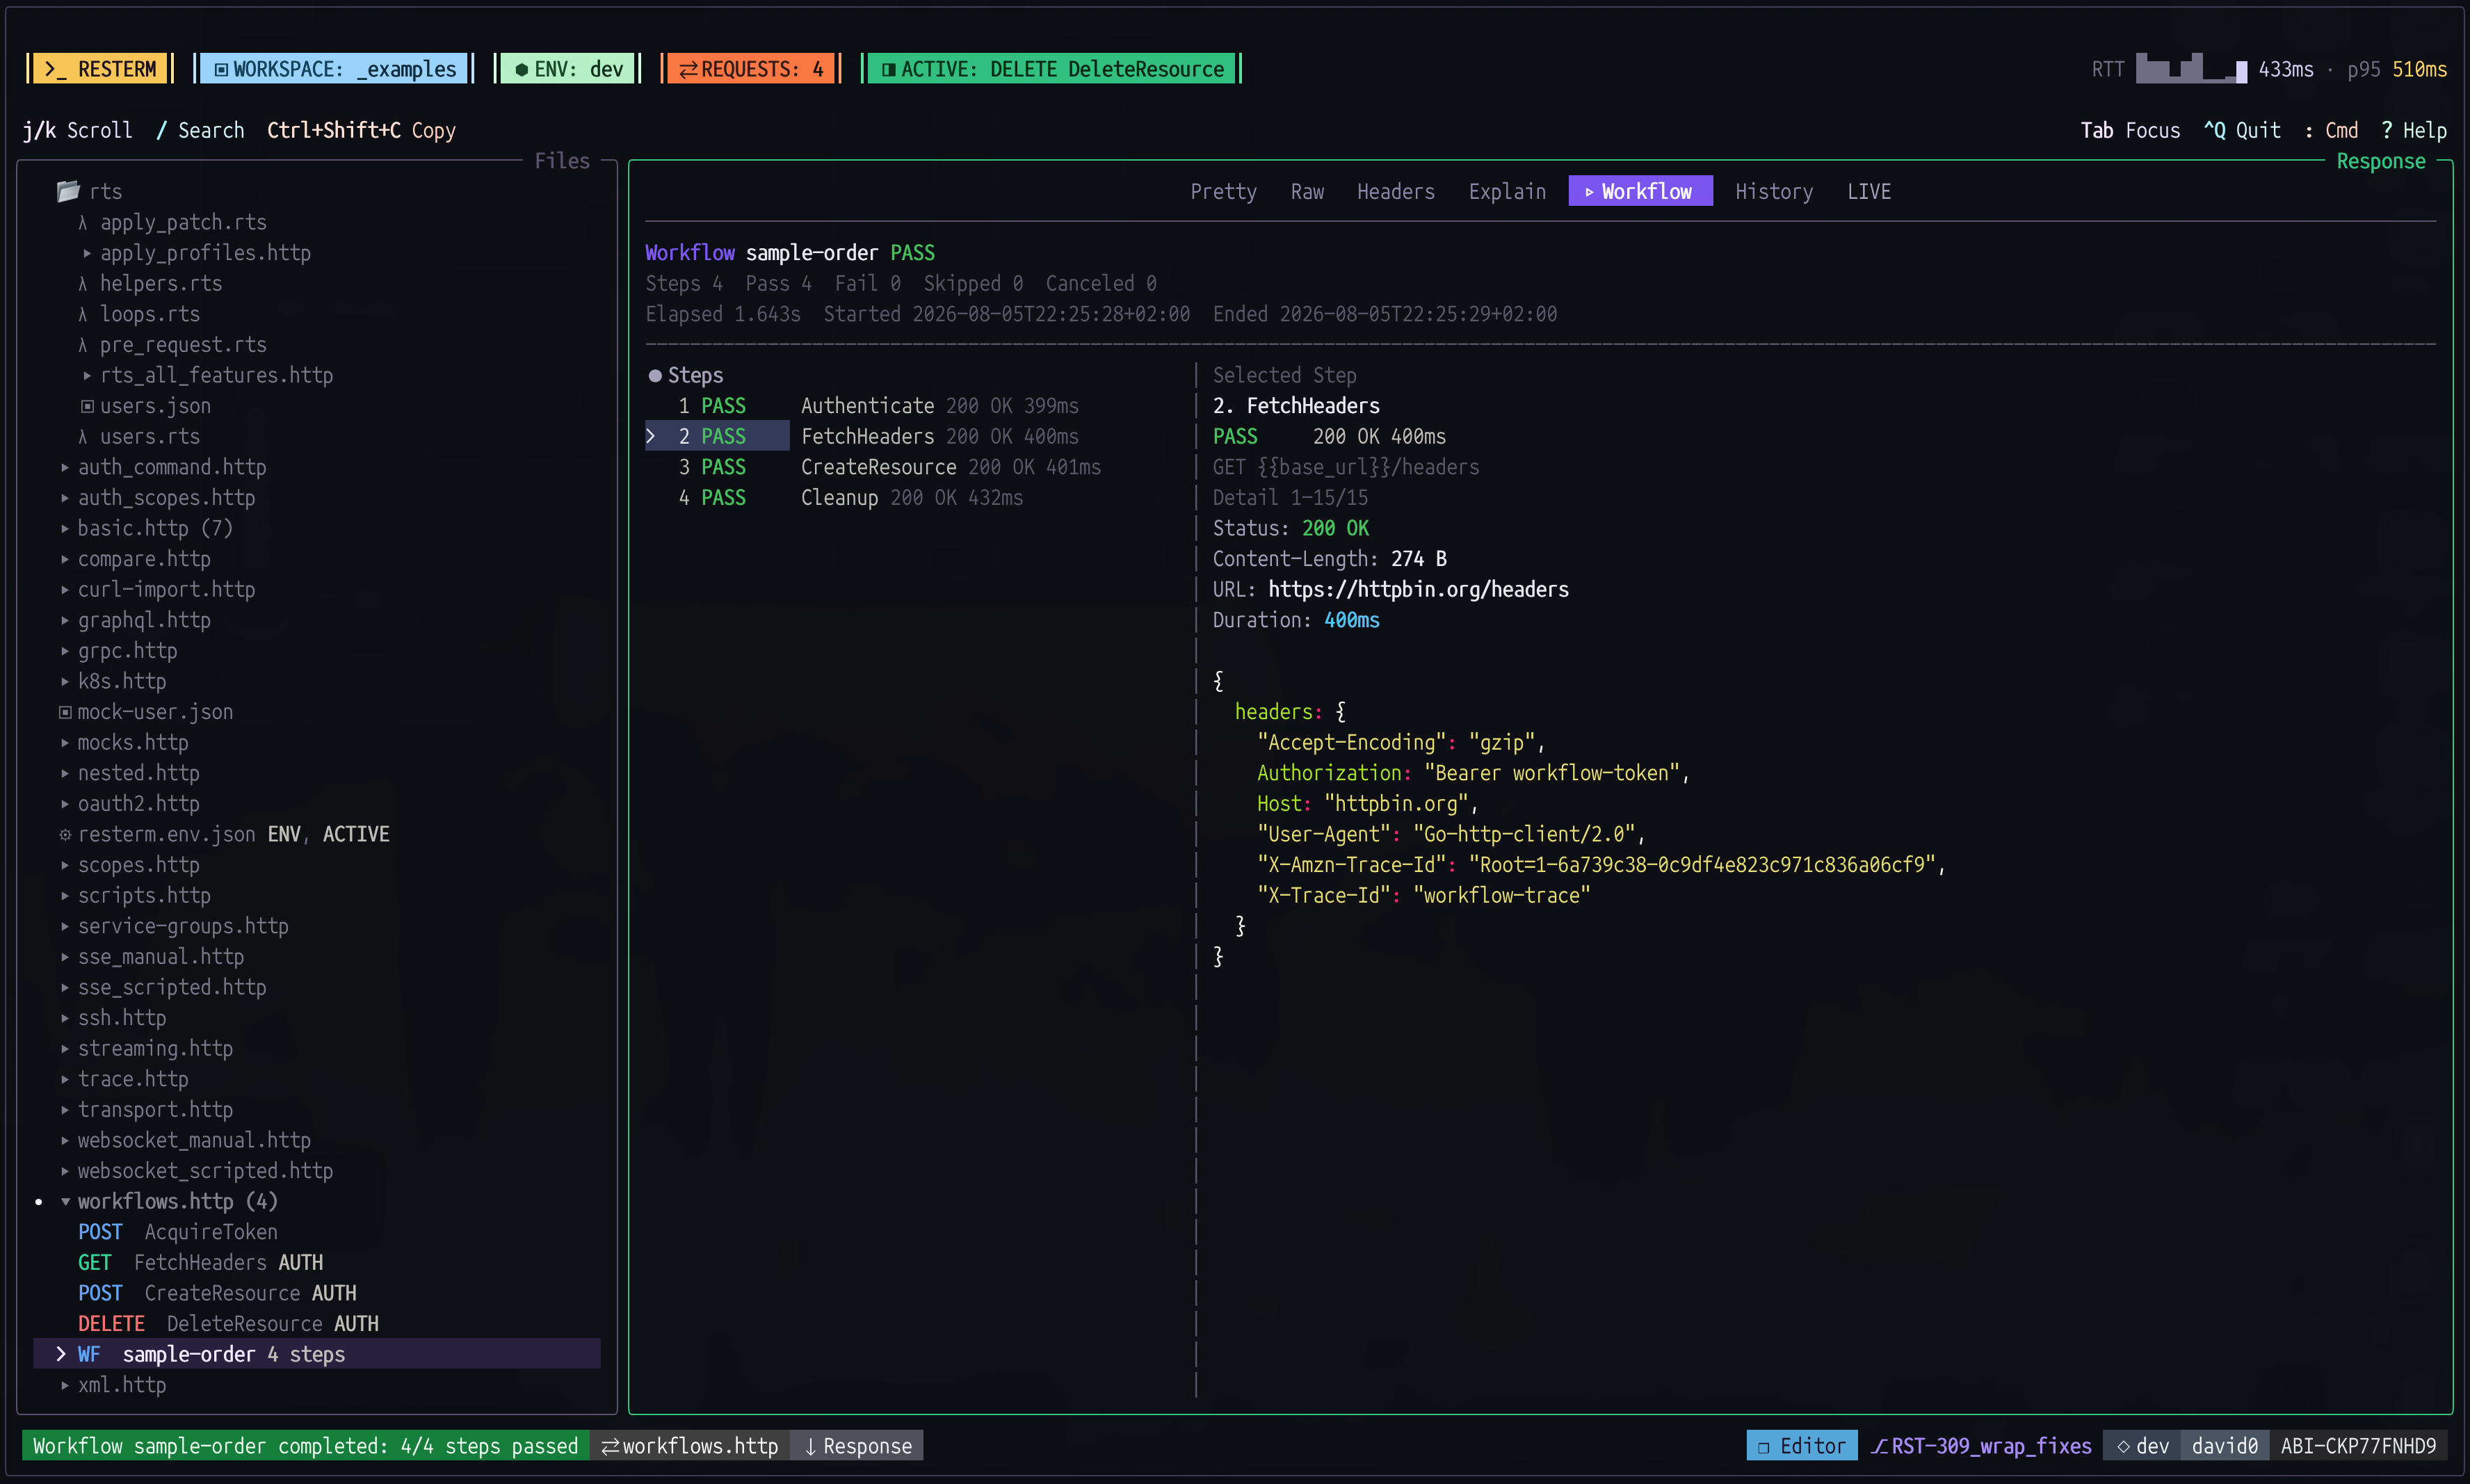Open pre_request.rts script file
The width and height of the screenshot is (2470, 1484).
point(183,345)
